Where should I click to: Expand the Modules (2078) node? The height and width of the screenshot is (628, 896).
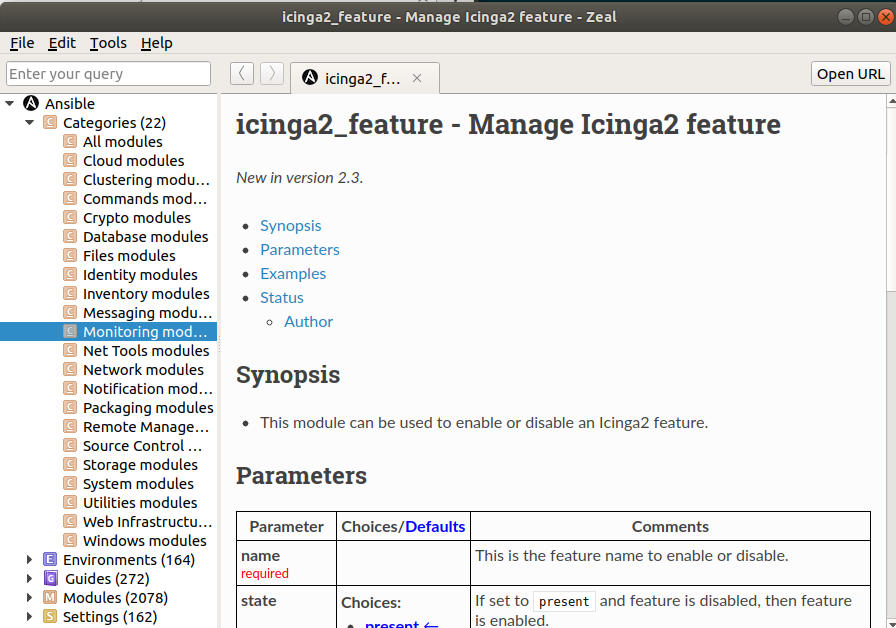coord(30,597)
